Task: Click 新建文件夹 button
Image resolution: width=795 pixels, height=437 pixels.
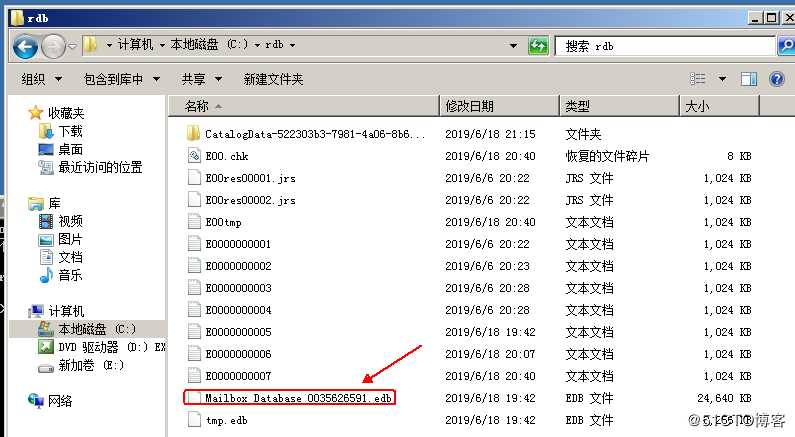Action: point(273,79)
